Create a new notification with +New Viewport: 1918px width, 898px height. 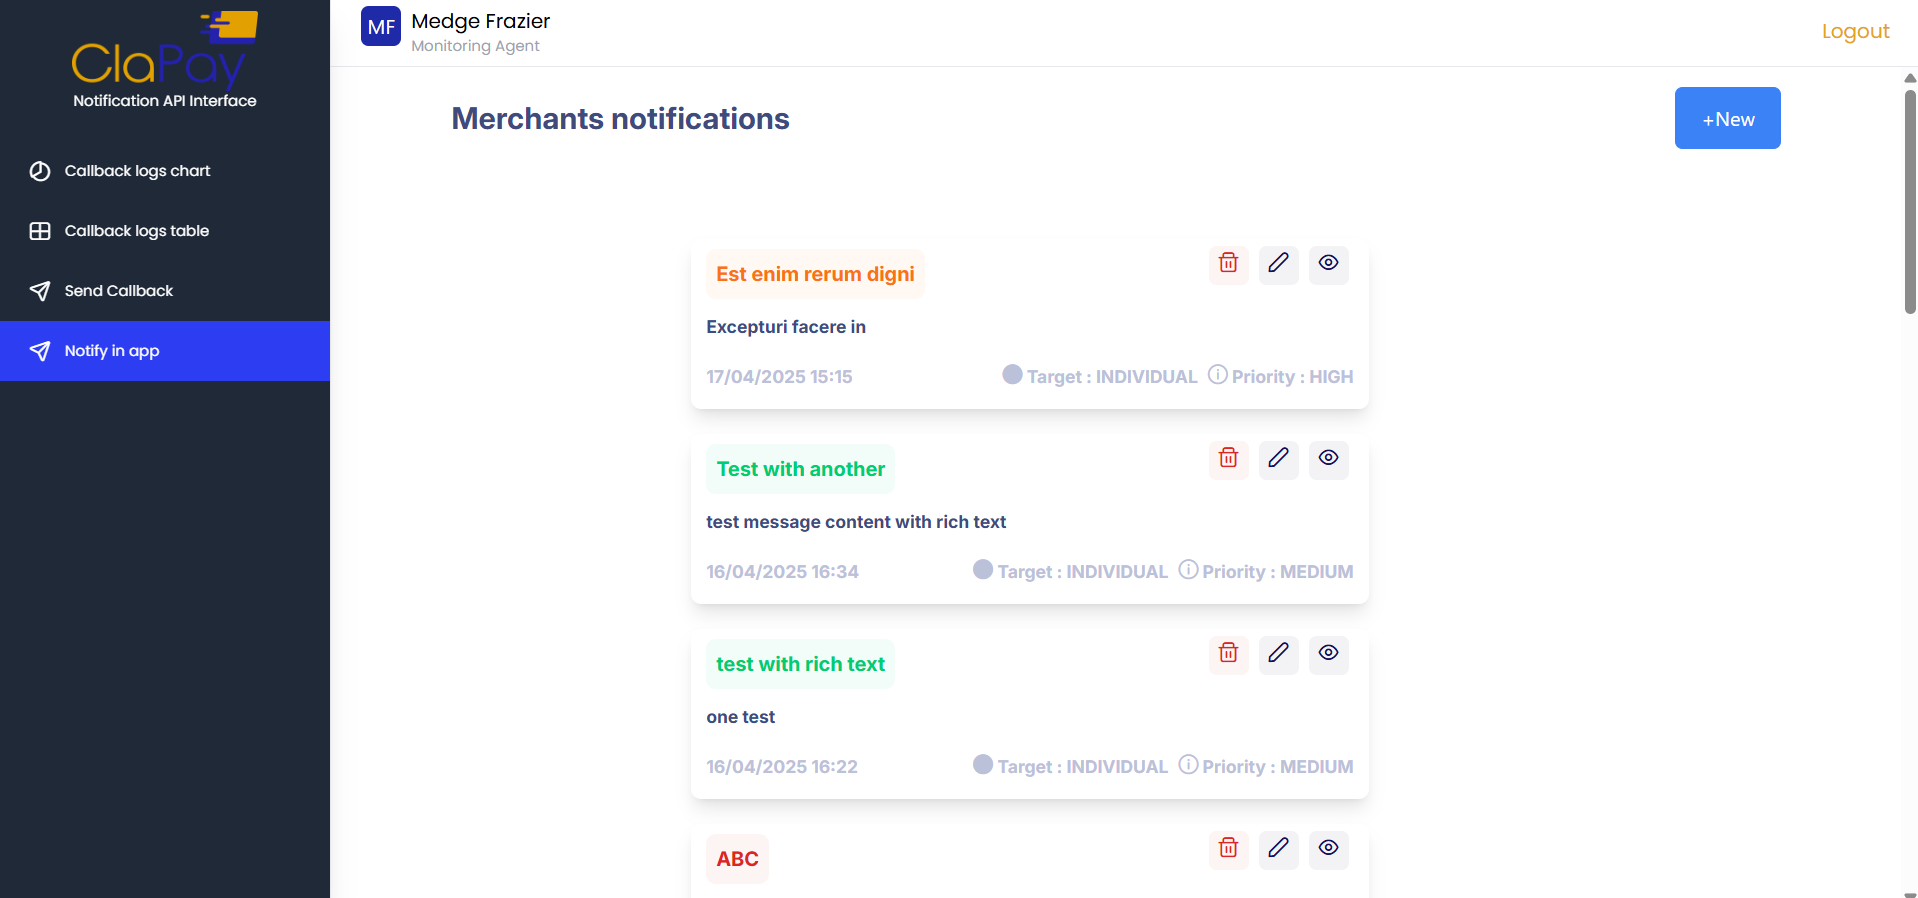pyautogui.click(x=1727, y=118)
